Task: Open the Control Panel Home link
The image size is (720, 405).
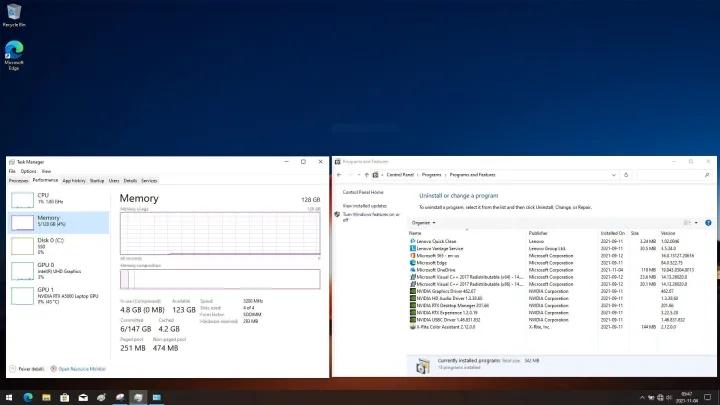Action: coord(363,192)
